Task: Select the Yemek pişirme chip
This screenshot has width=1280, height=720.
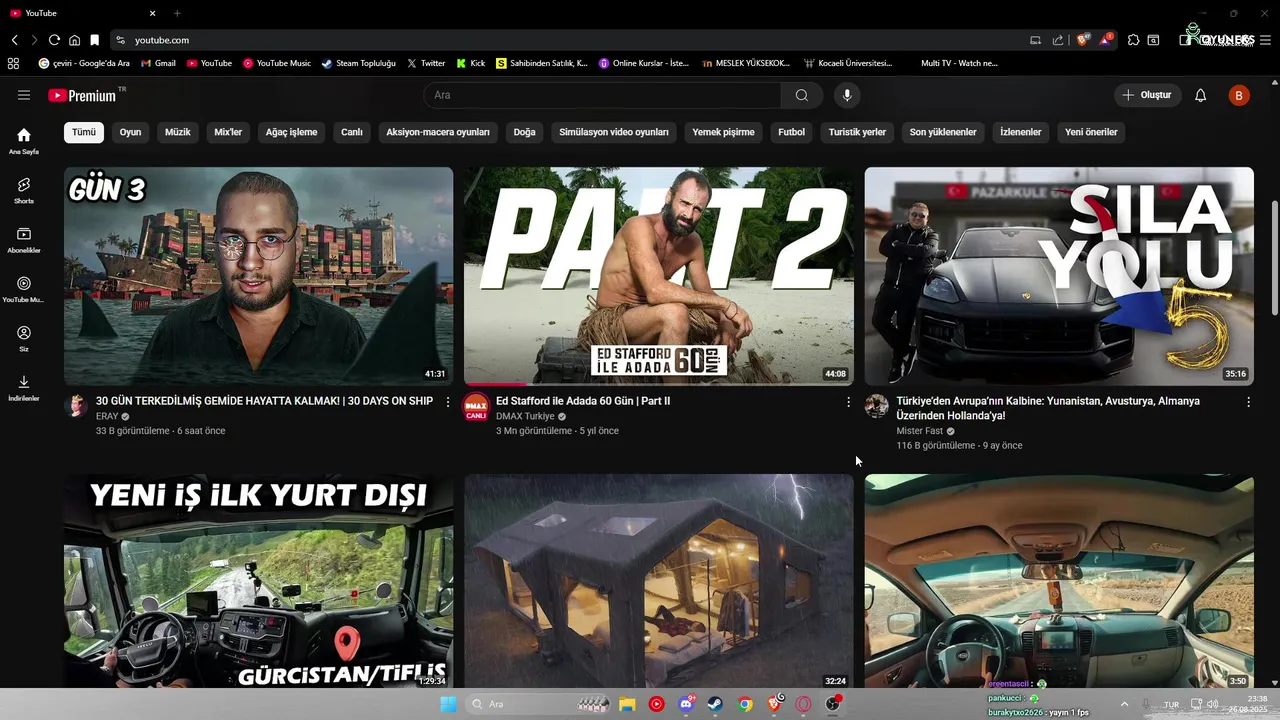Action: (723, 132)
